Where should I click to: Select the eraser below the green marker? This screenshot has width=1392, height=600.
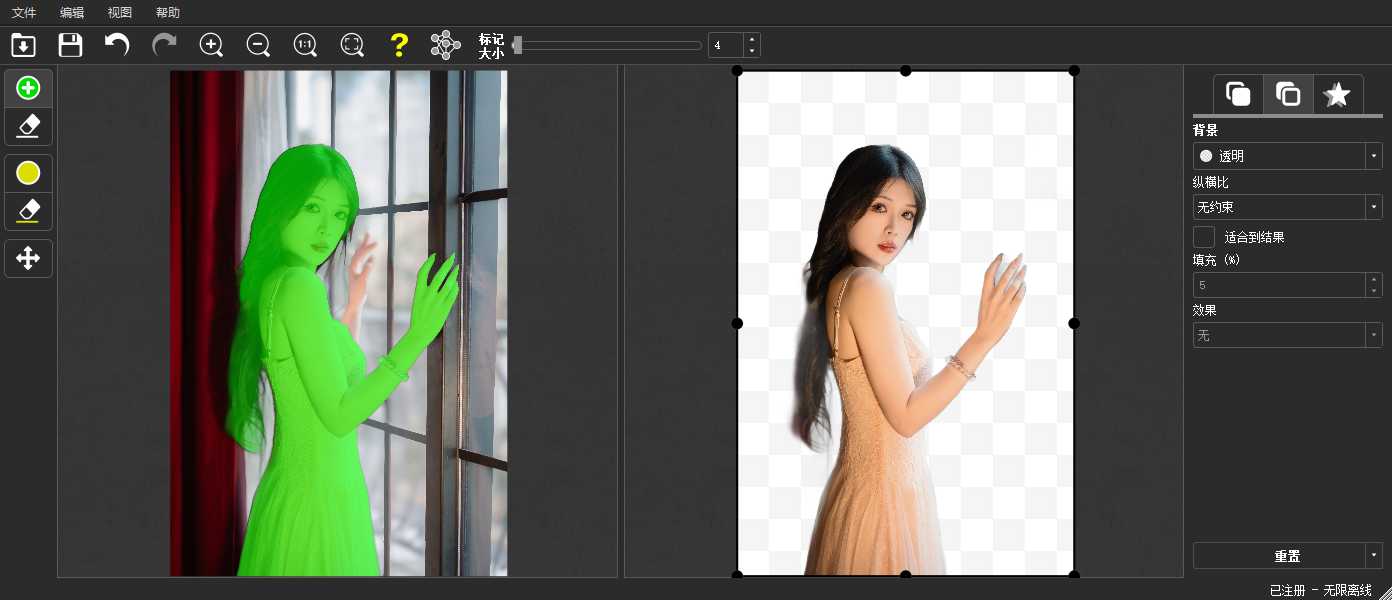pyautogui.click(x=28, y=126)
